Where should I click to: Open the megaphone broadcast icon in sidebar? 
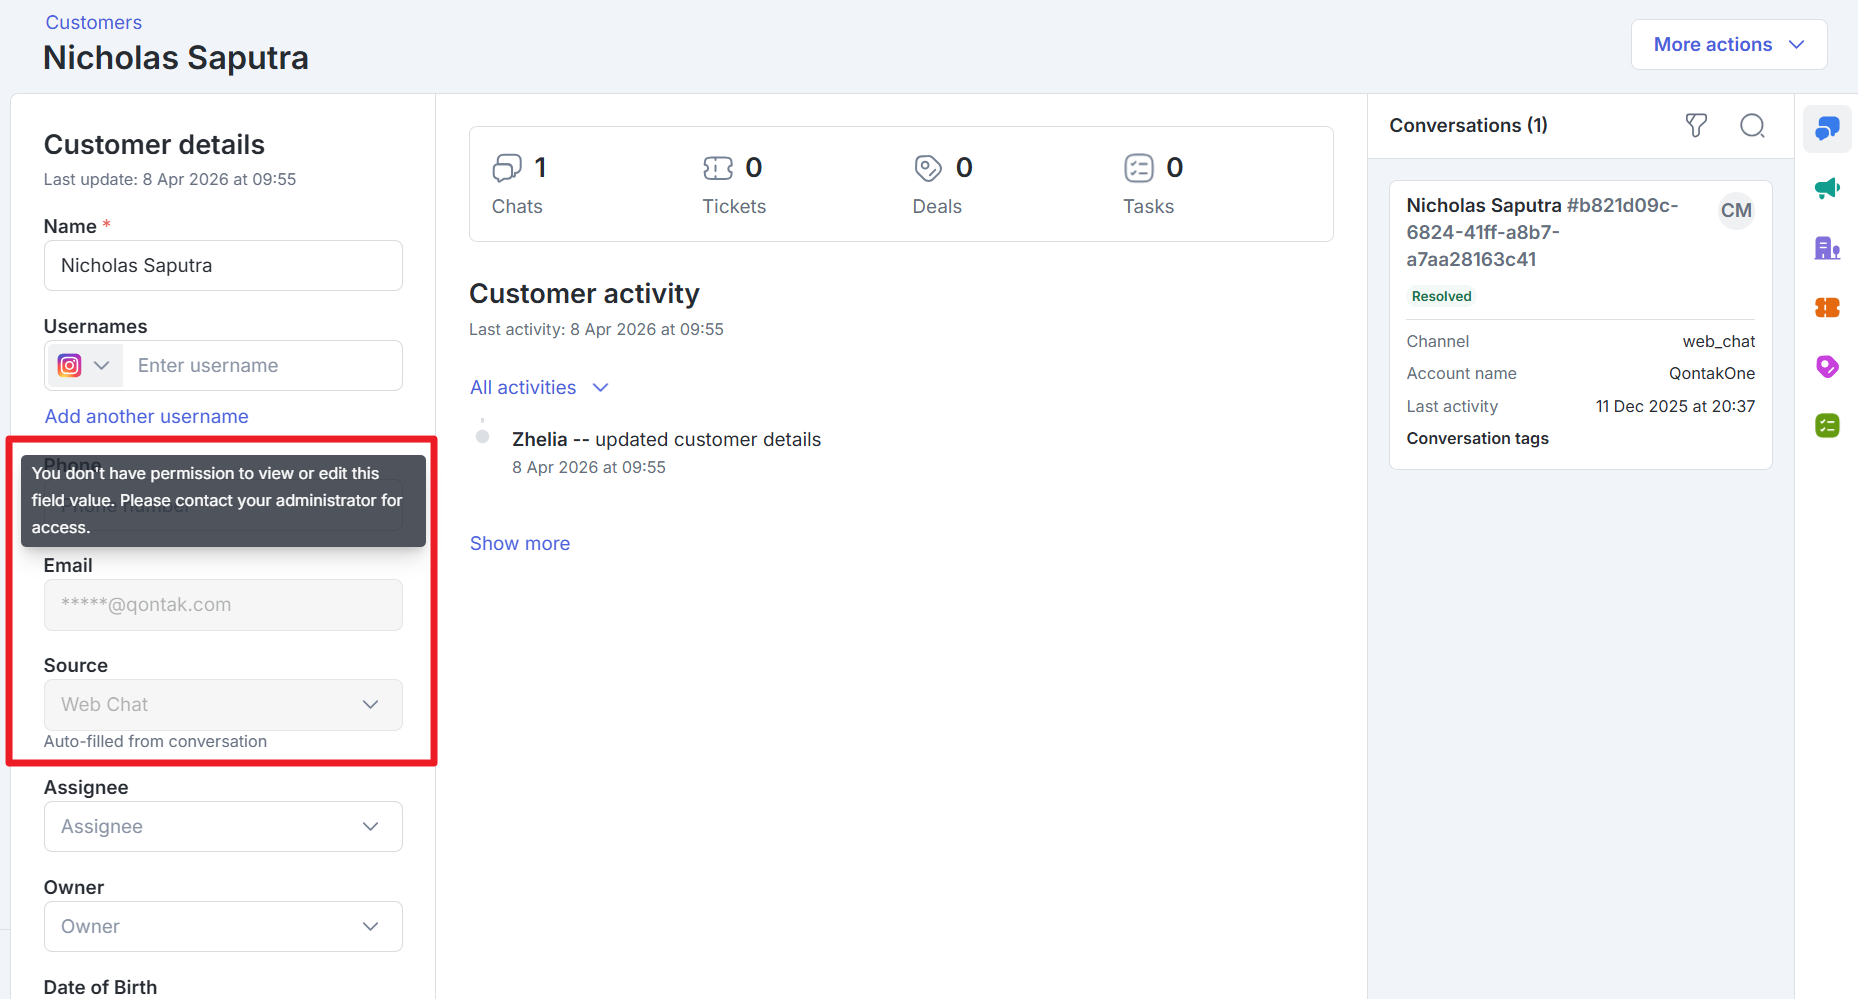click(x=1827, y=188)
